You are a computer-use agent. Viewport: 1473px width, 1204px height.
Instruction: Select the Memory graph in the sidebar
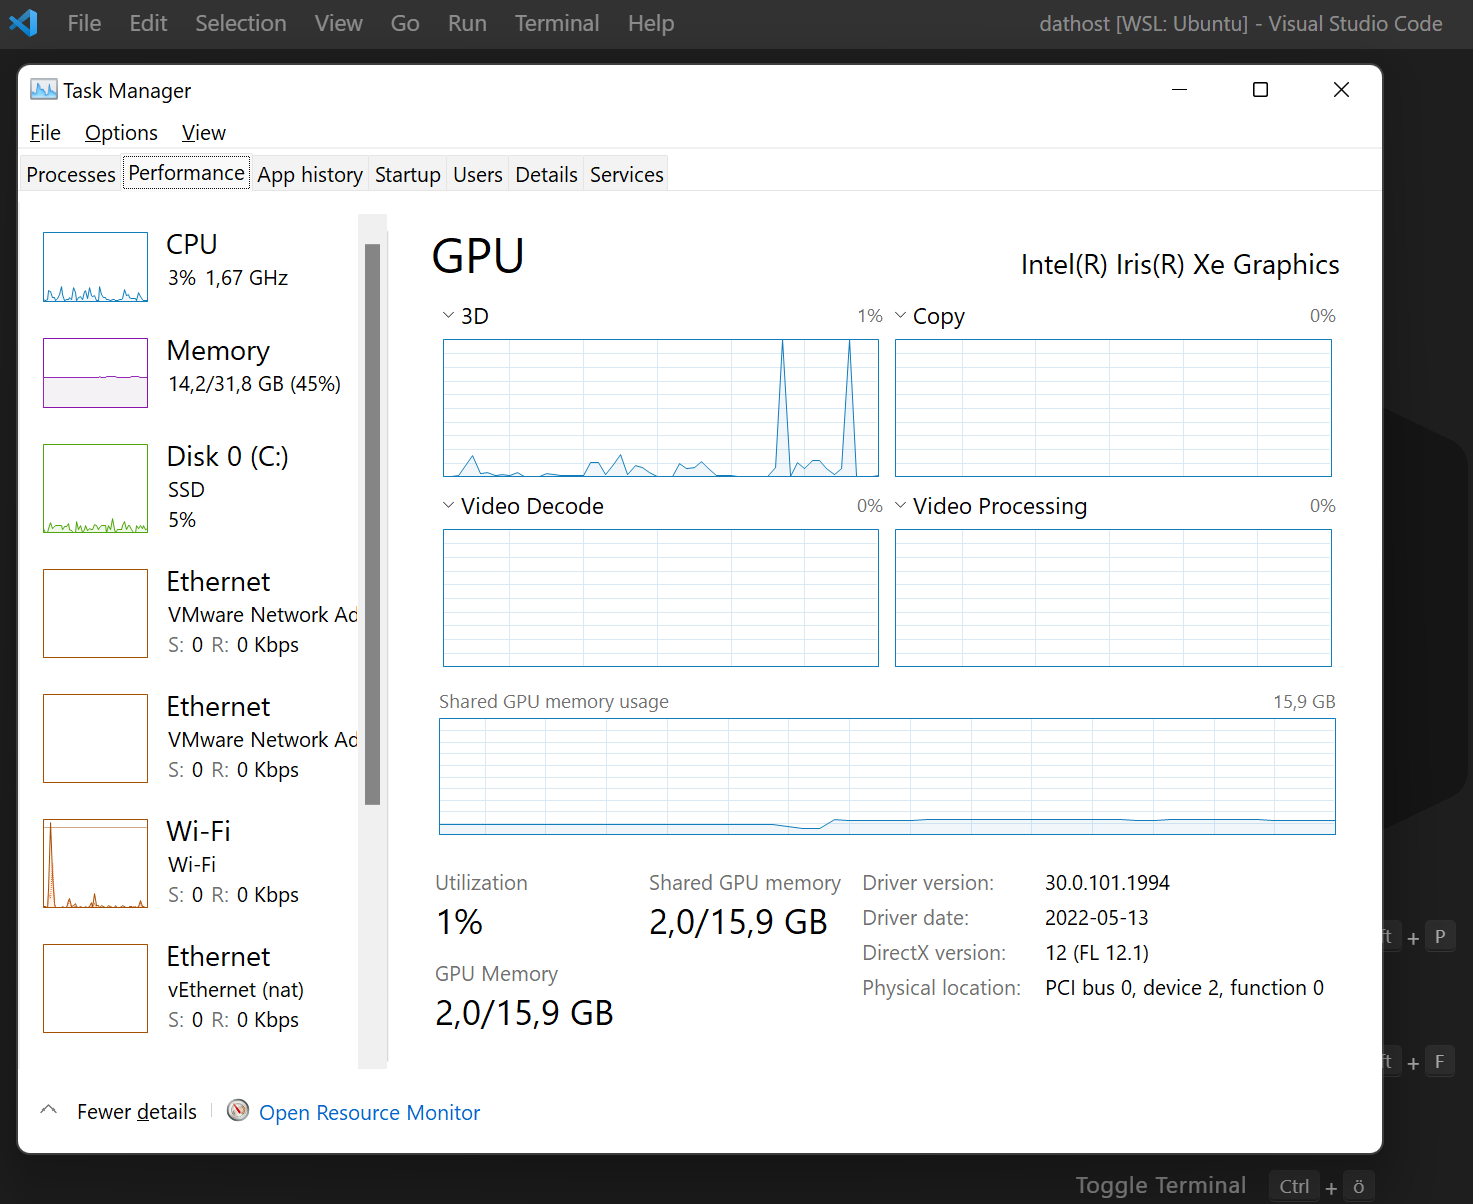click(x=95, y=373)
